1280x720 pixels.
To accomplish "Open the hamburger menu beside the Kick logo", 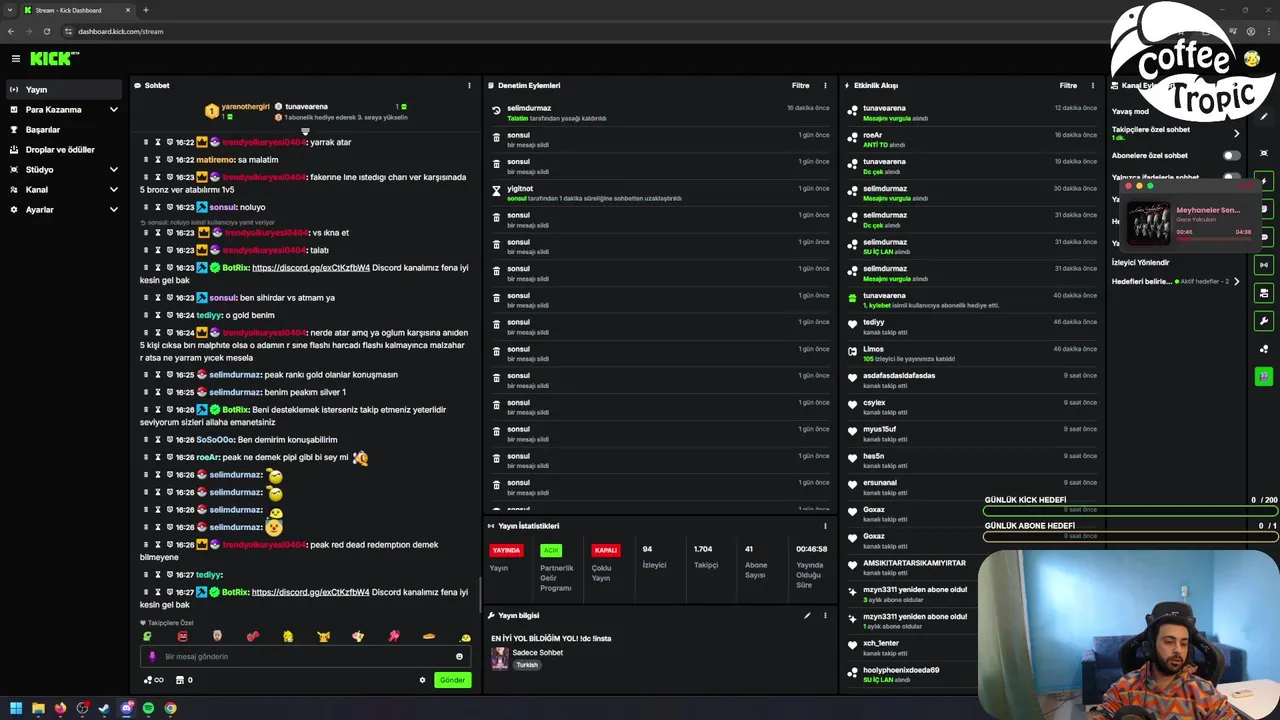I will (15, 59).
